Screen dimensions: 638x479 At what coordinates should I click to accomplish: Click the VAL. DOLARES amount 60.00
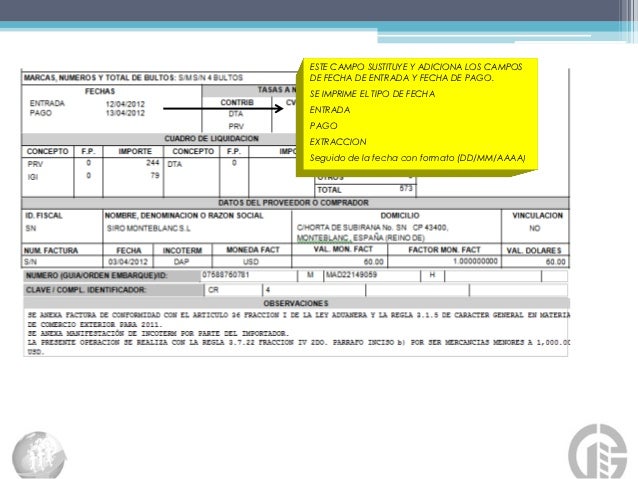(x=555, y=262)
